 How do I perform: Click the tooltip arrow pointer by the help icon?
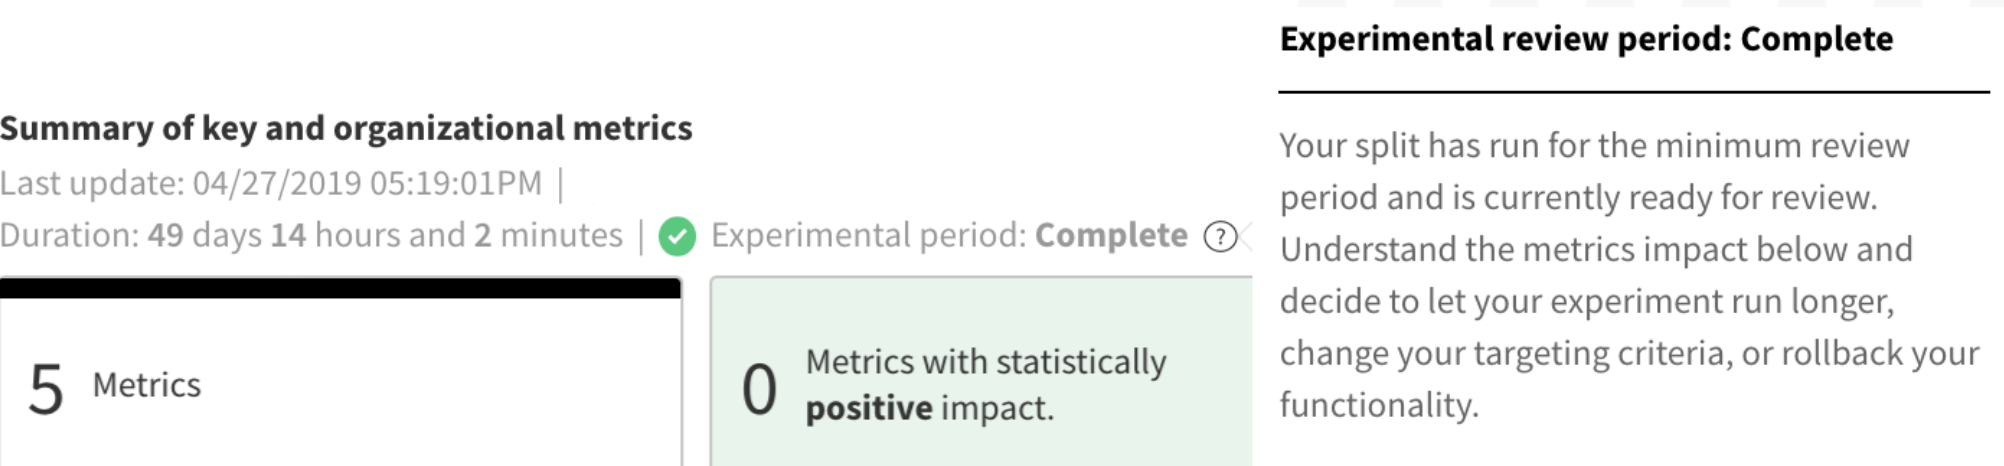click(1245, 237)
